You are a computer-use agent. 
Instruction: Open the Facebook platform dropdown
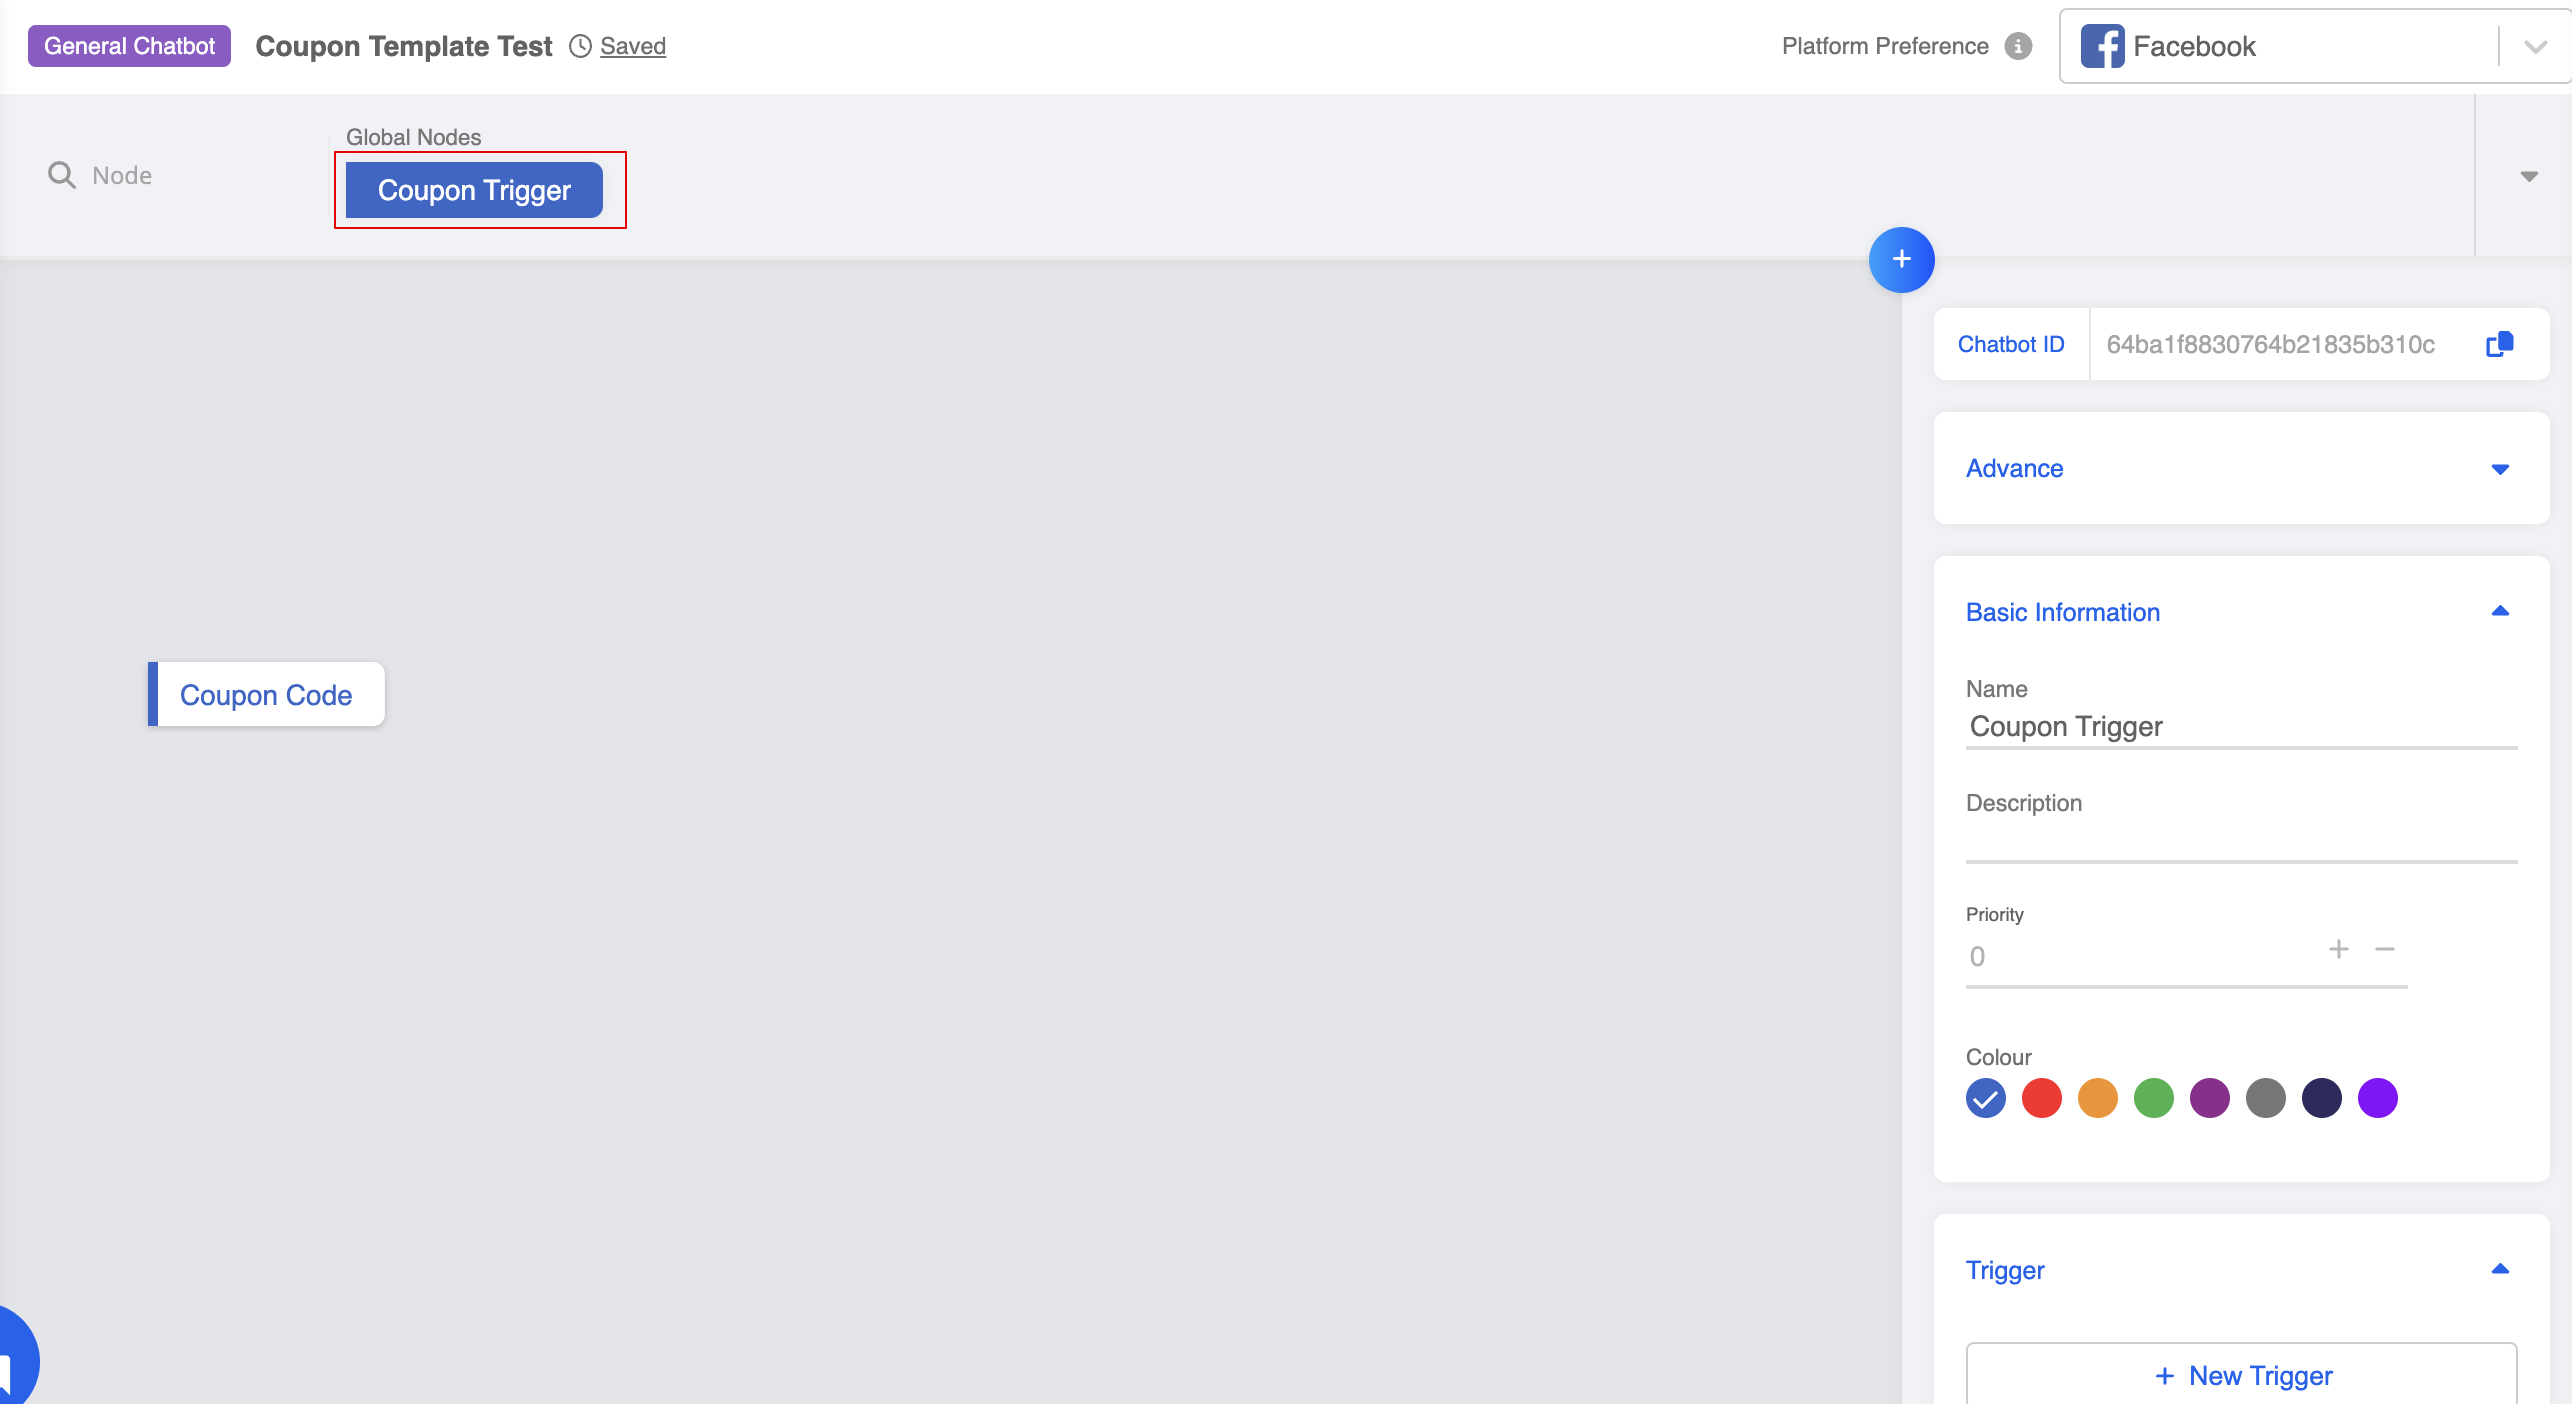click(2535, 47)
